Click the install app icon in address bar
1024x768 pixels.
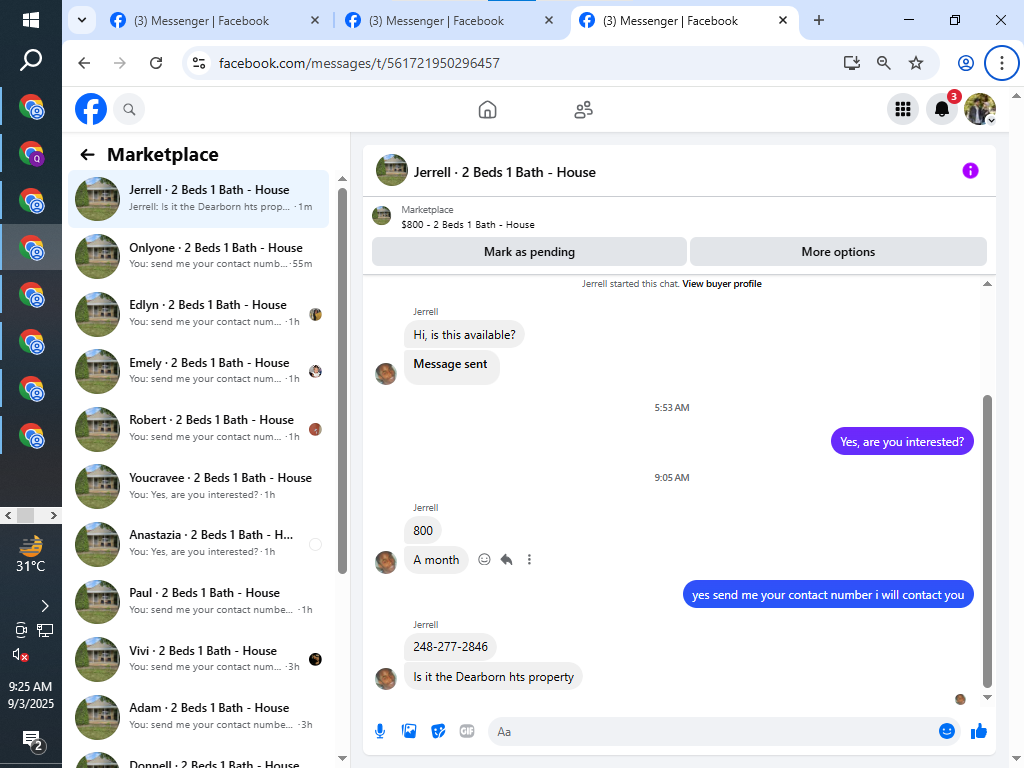[852, 63]
